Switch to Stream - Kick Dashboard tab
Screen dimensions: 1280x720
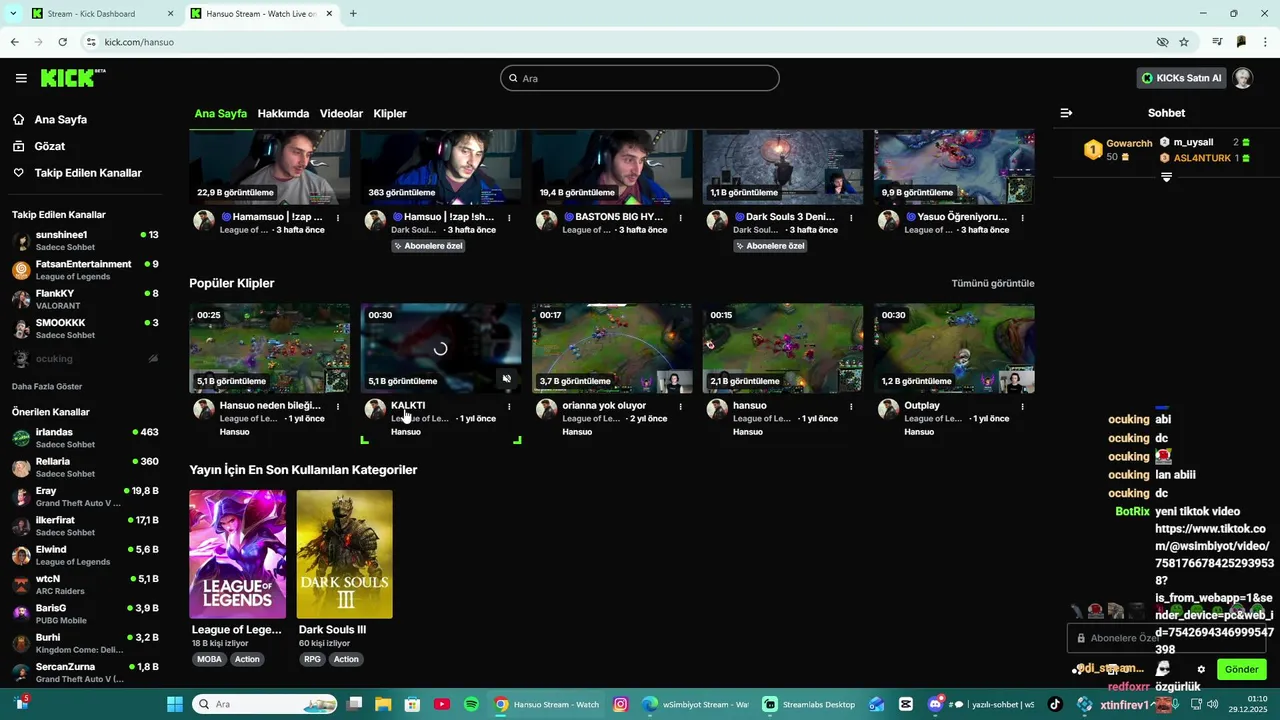pyautogui.click(x=103, y=14)
